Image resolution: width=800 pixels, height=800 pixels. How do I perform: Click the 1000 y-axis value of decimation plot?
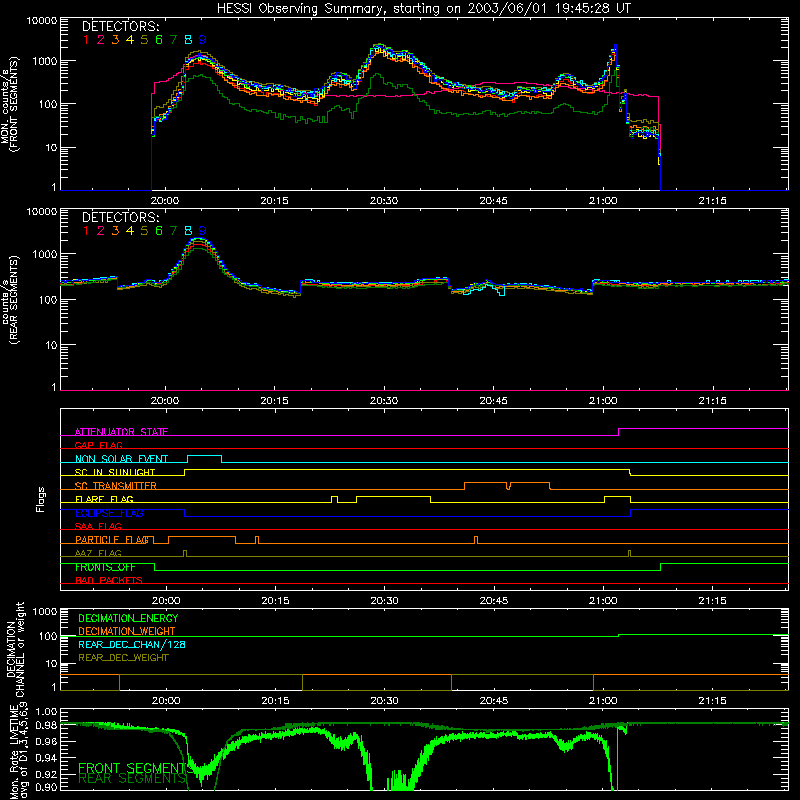pyautogui.click(x=45, y=611)
